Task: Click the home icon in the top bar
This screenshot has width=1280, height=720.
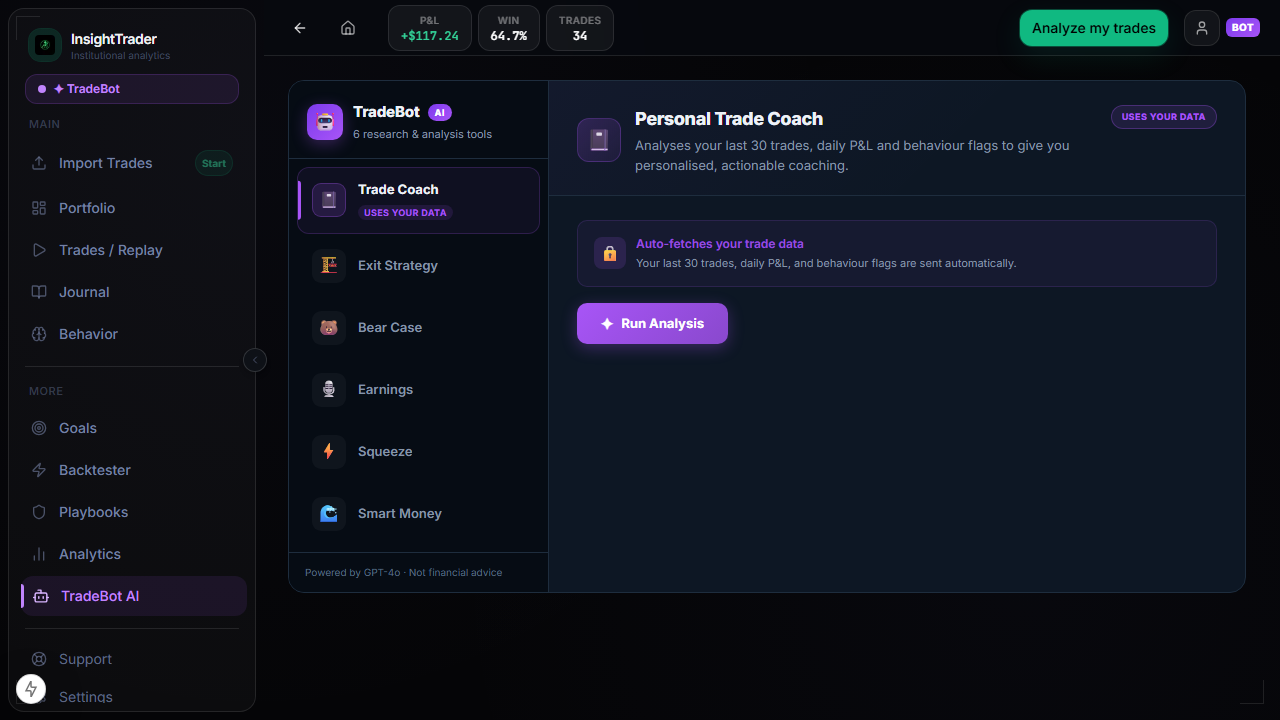Action: click(x=347, y=28)
